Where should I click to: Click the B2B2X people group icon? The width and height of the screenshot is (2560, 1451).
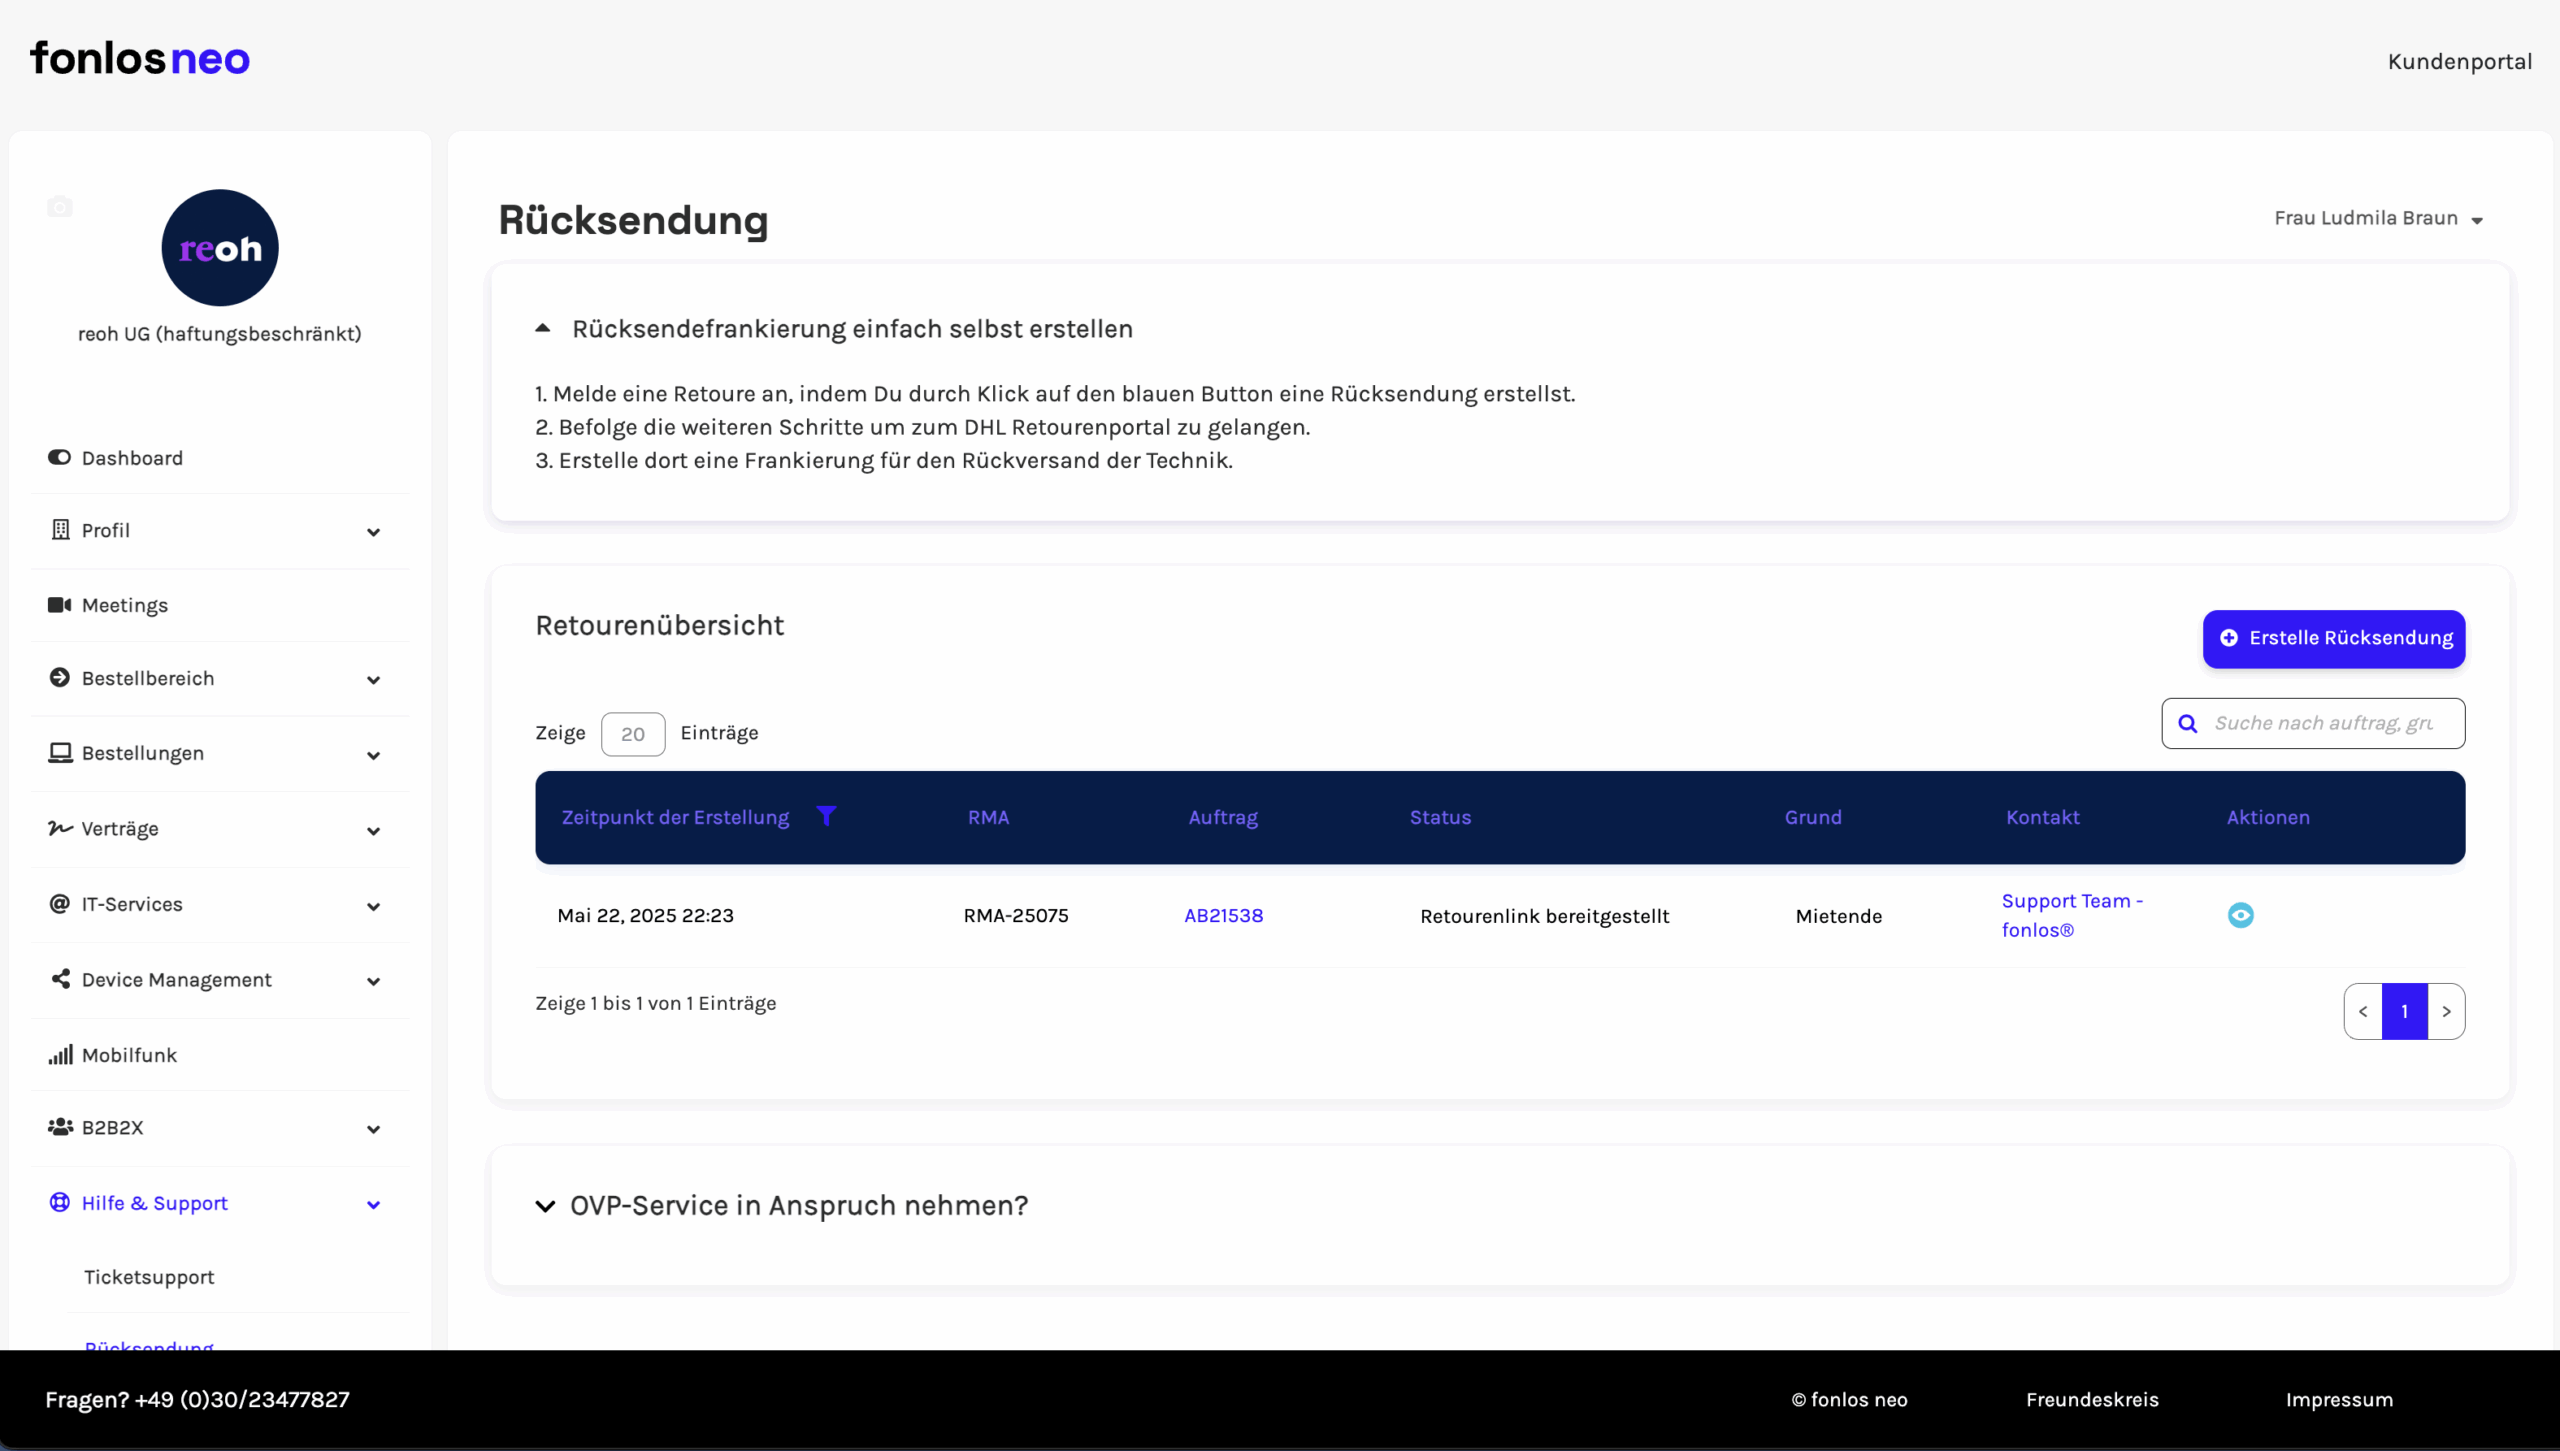60,1126
